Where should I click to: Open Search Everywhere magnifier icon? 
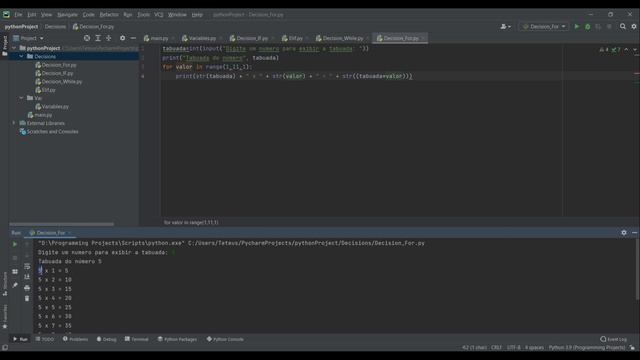[x=623, y=27]
